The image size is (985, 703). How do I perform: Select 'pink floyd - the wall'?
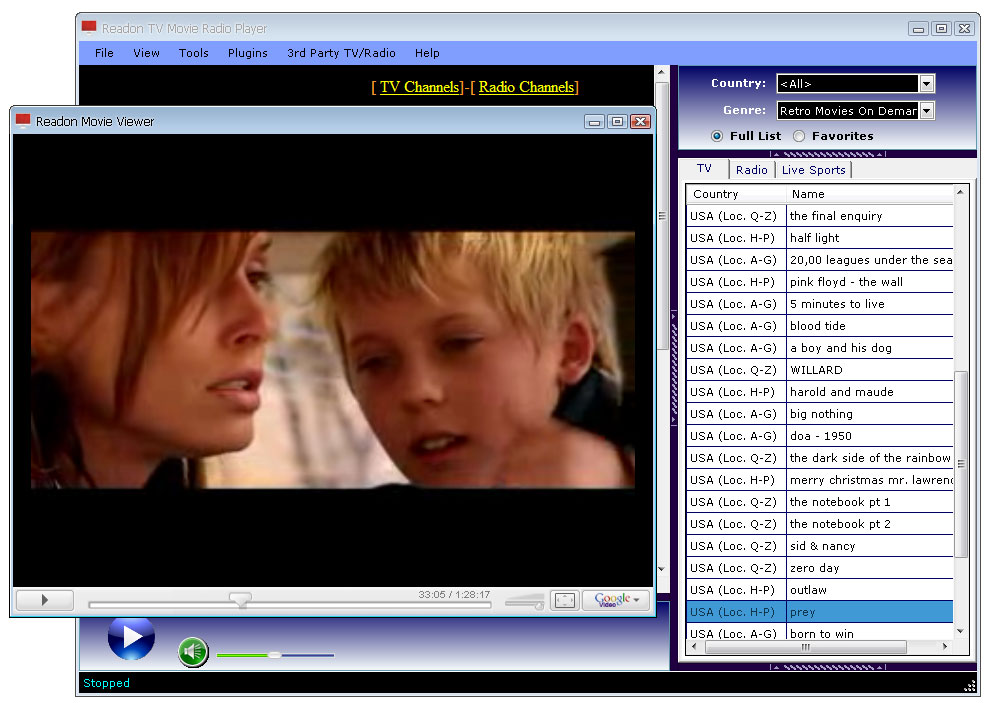click(820, 282)
